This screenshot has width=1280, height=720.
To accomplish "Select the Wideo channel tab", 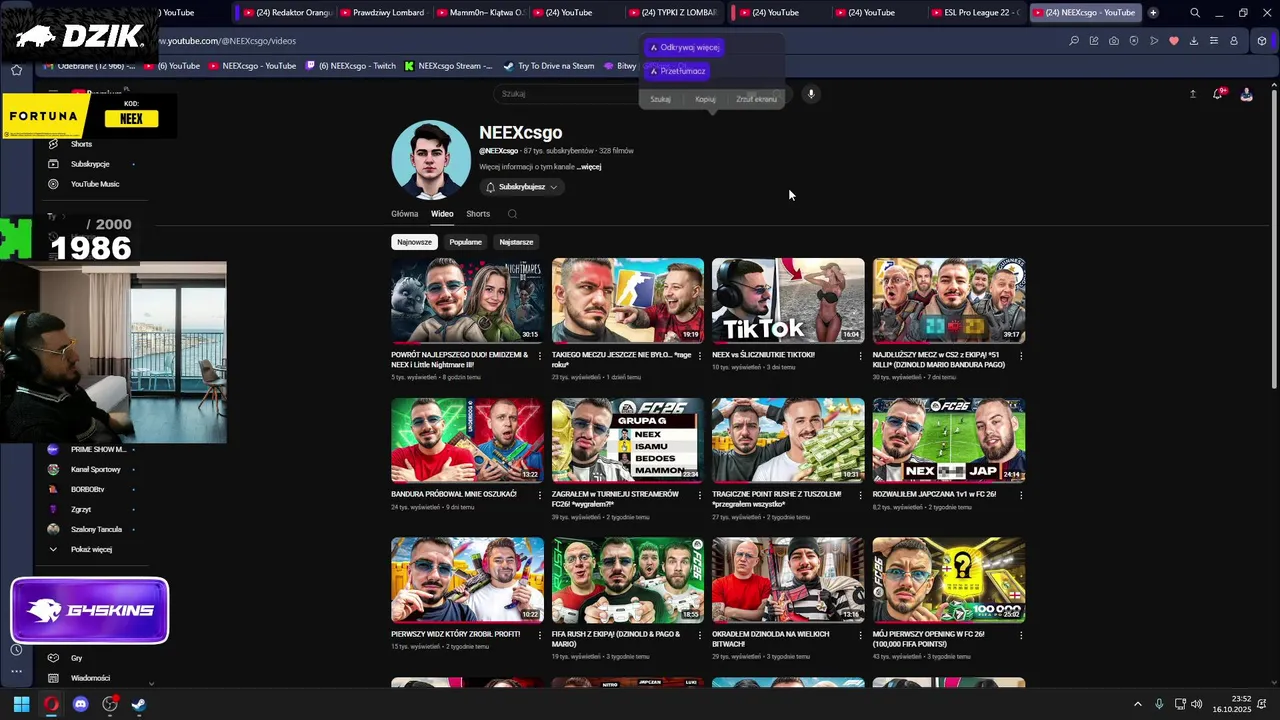I will coord(442,214).
